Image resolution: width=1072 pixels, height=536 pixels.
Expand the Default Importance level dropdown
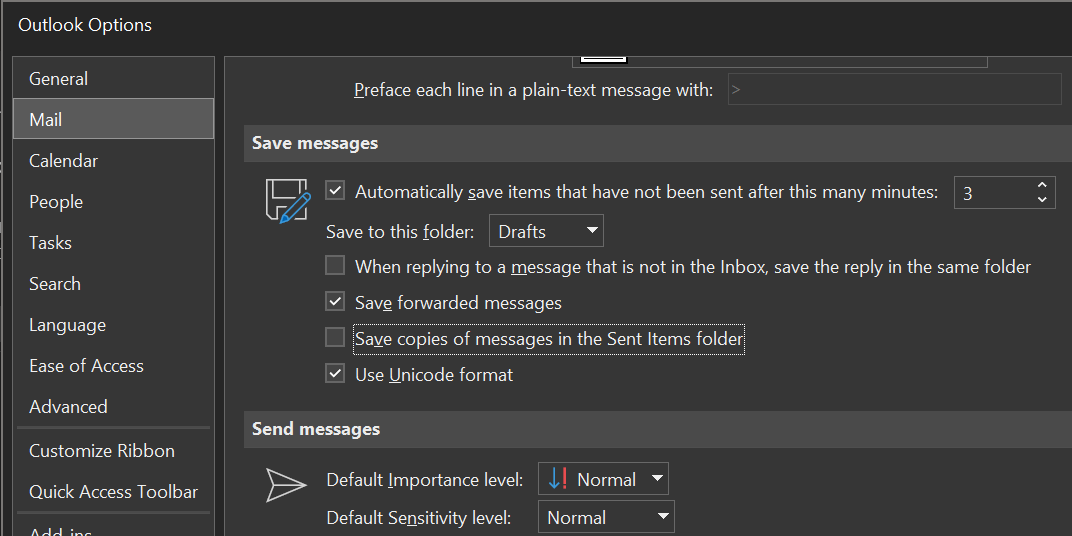coord(603,479)
